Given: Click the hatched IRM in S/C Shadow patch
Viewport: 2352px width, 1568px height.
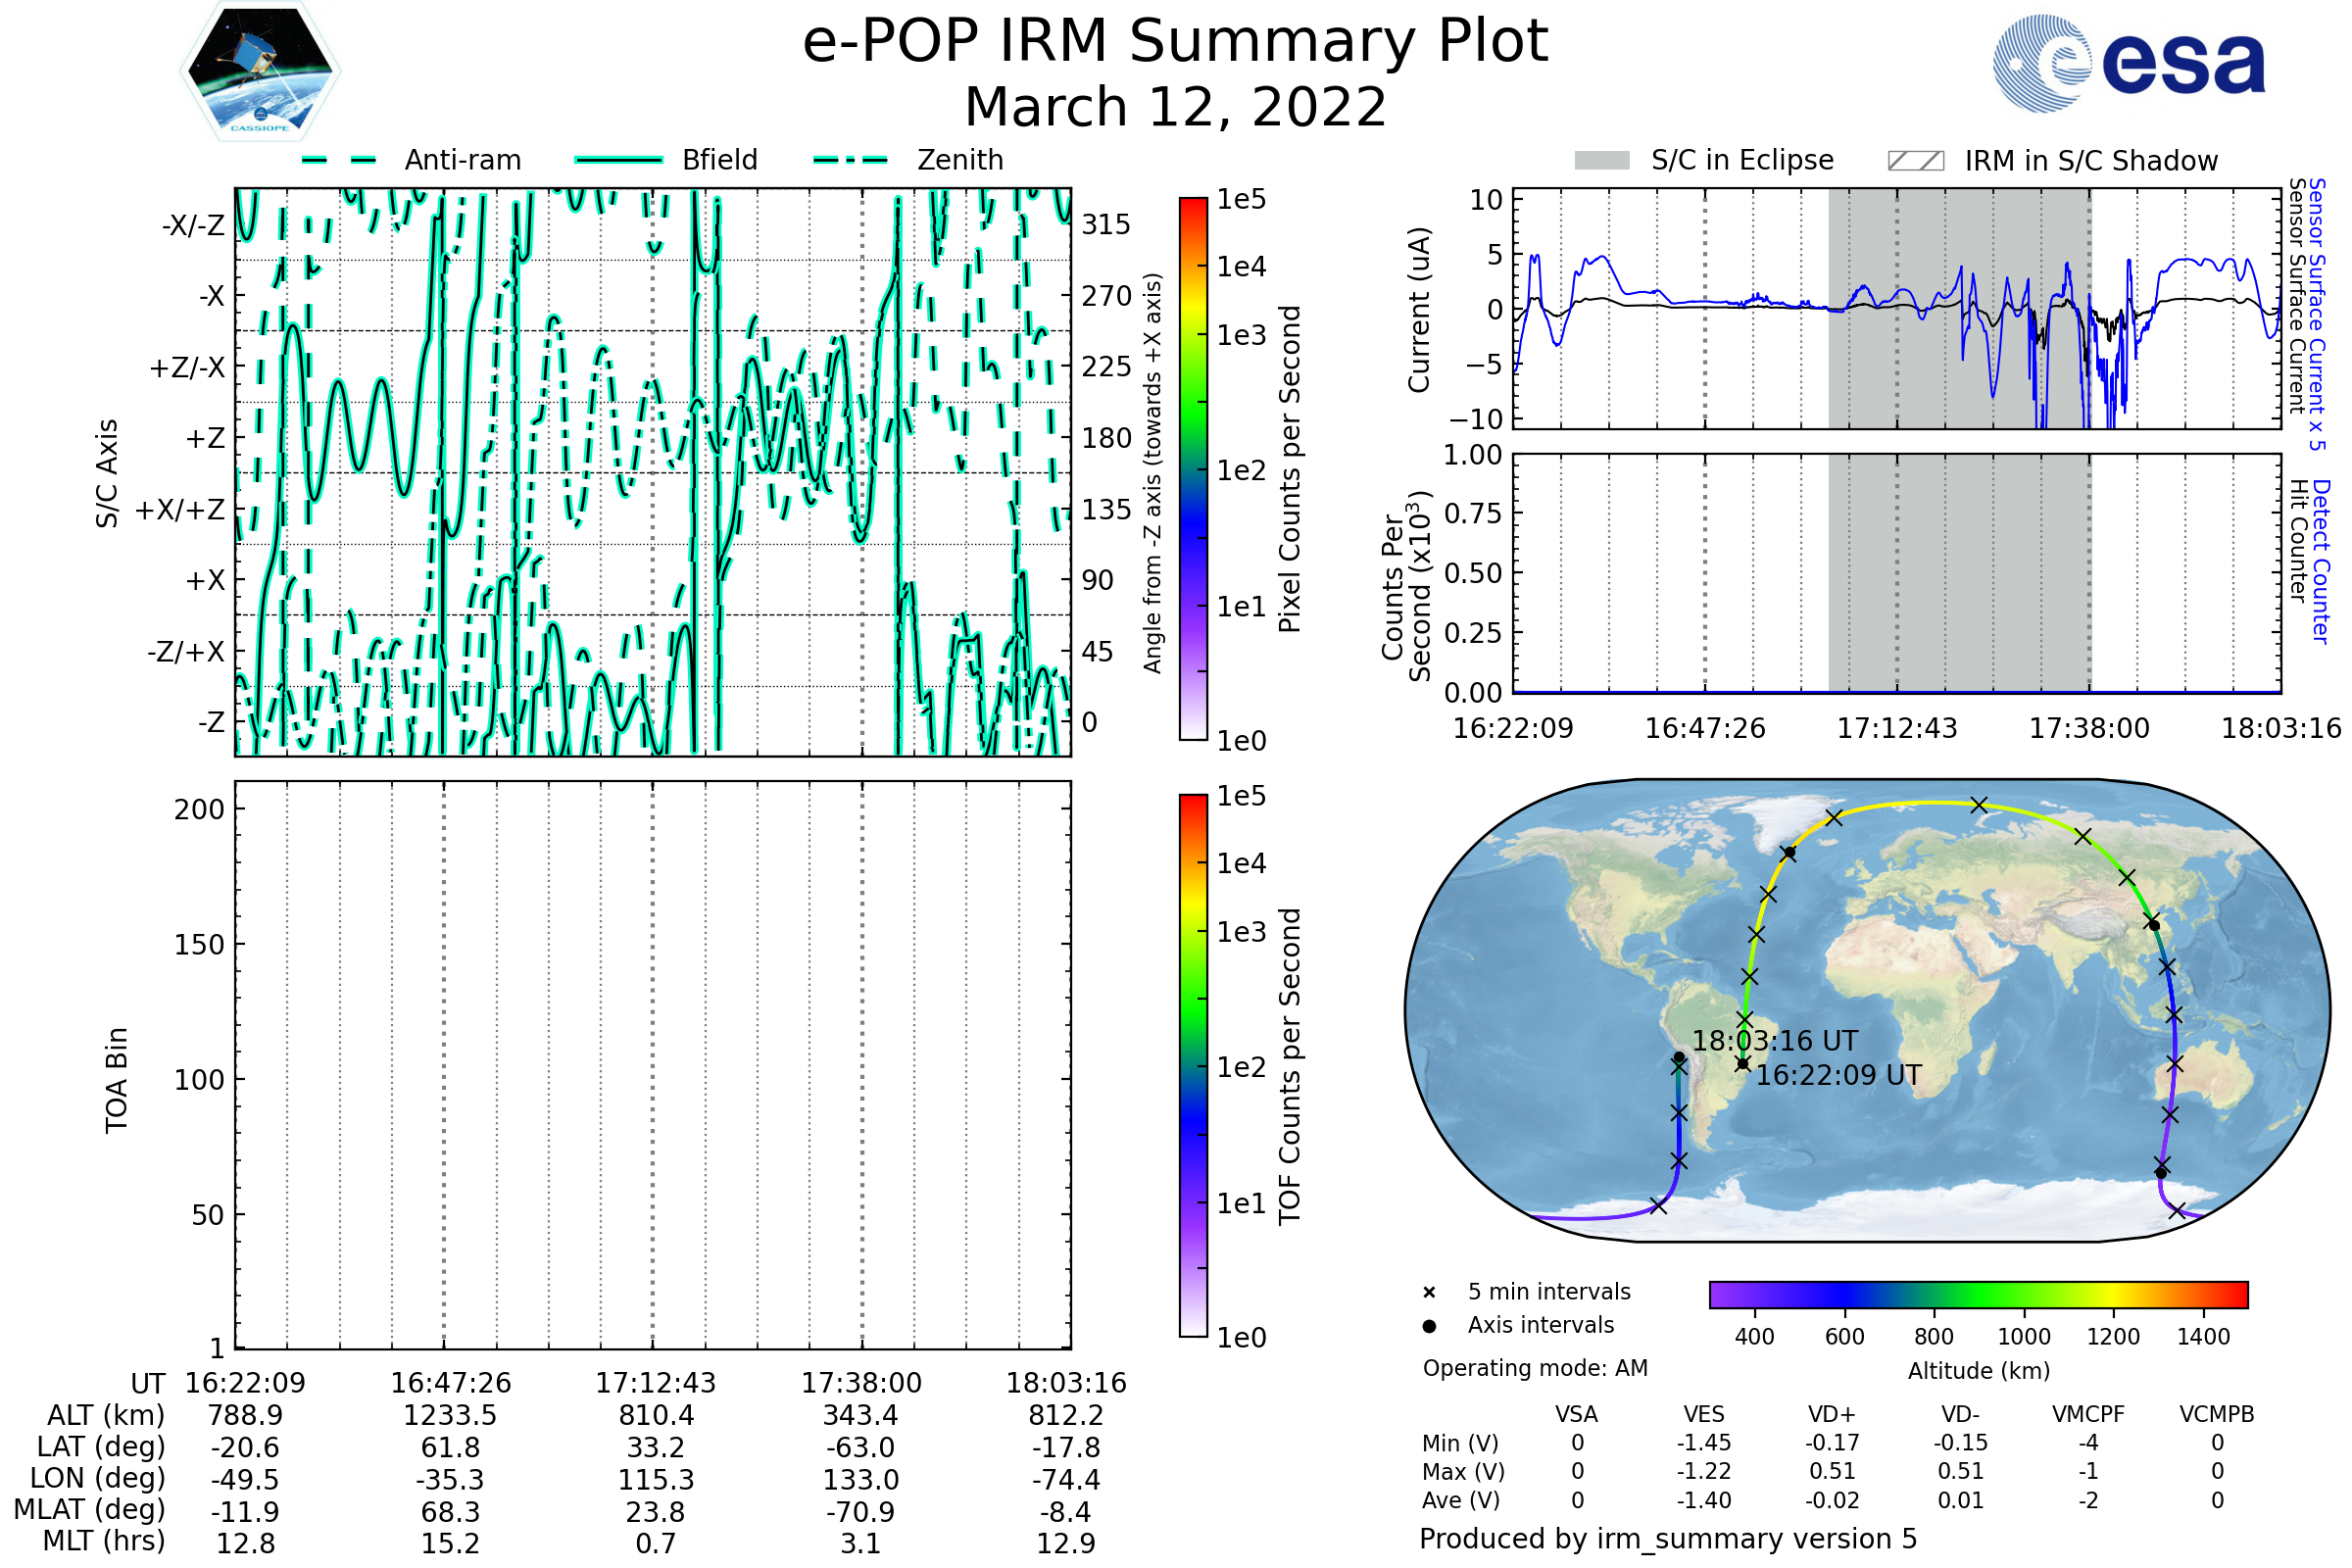Looking at the screenshot, I should (x=1915, y=161).
